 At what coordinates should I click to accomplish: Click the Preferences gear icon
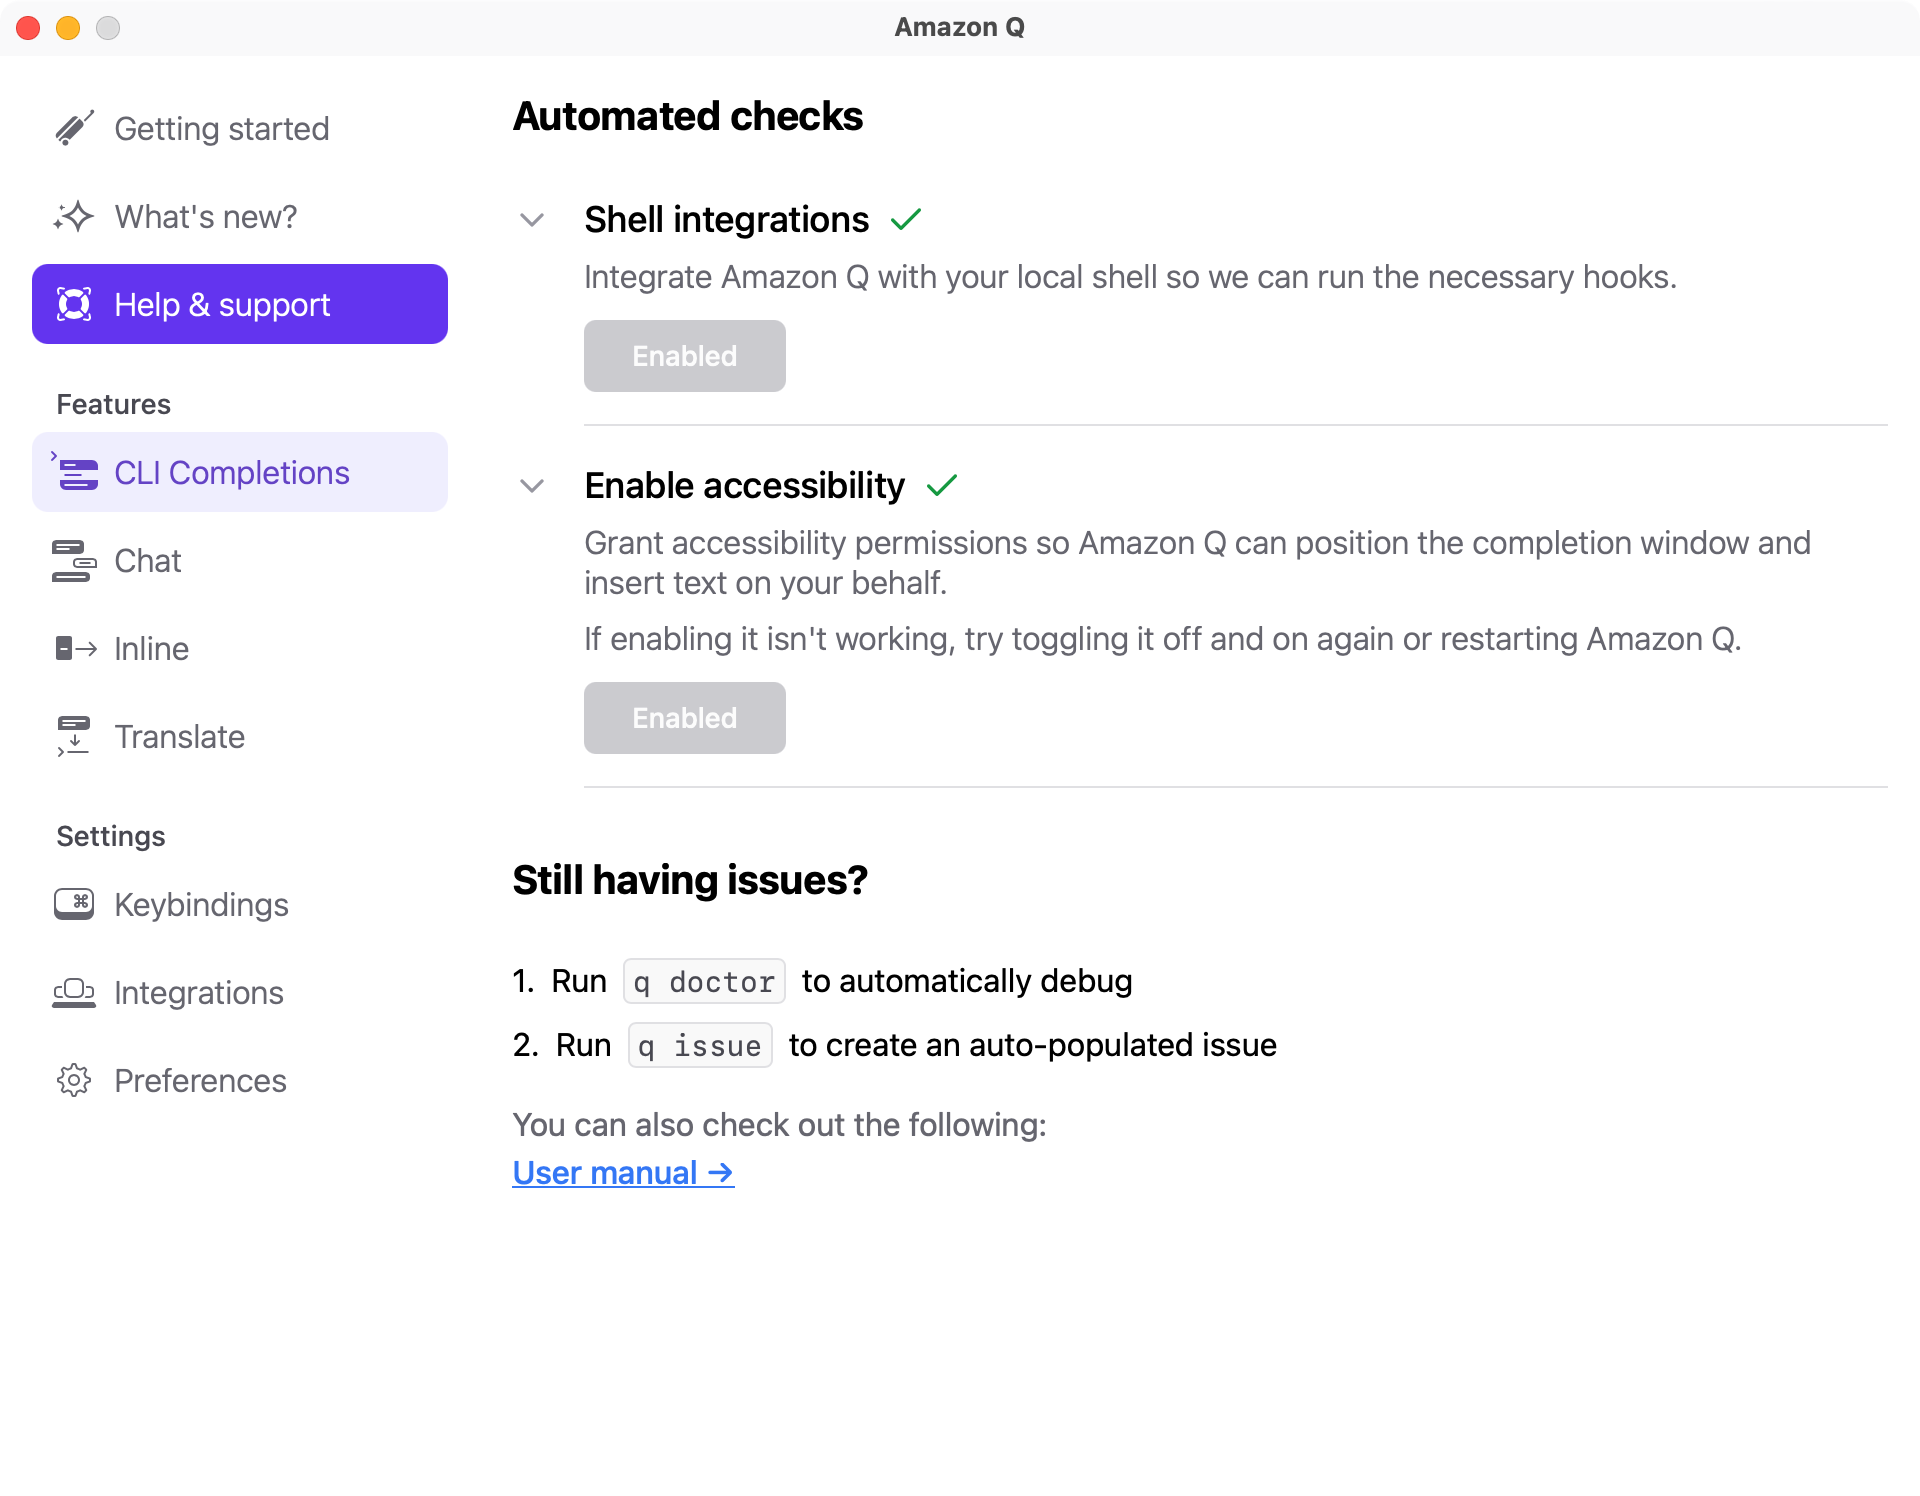pyautogui.click(x=74, y=1080)
